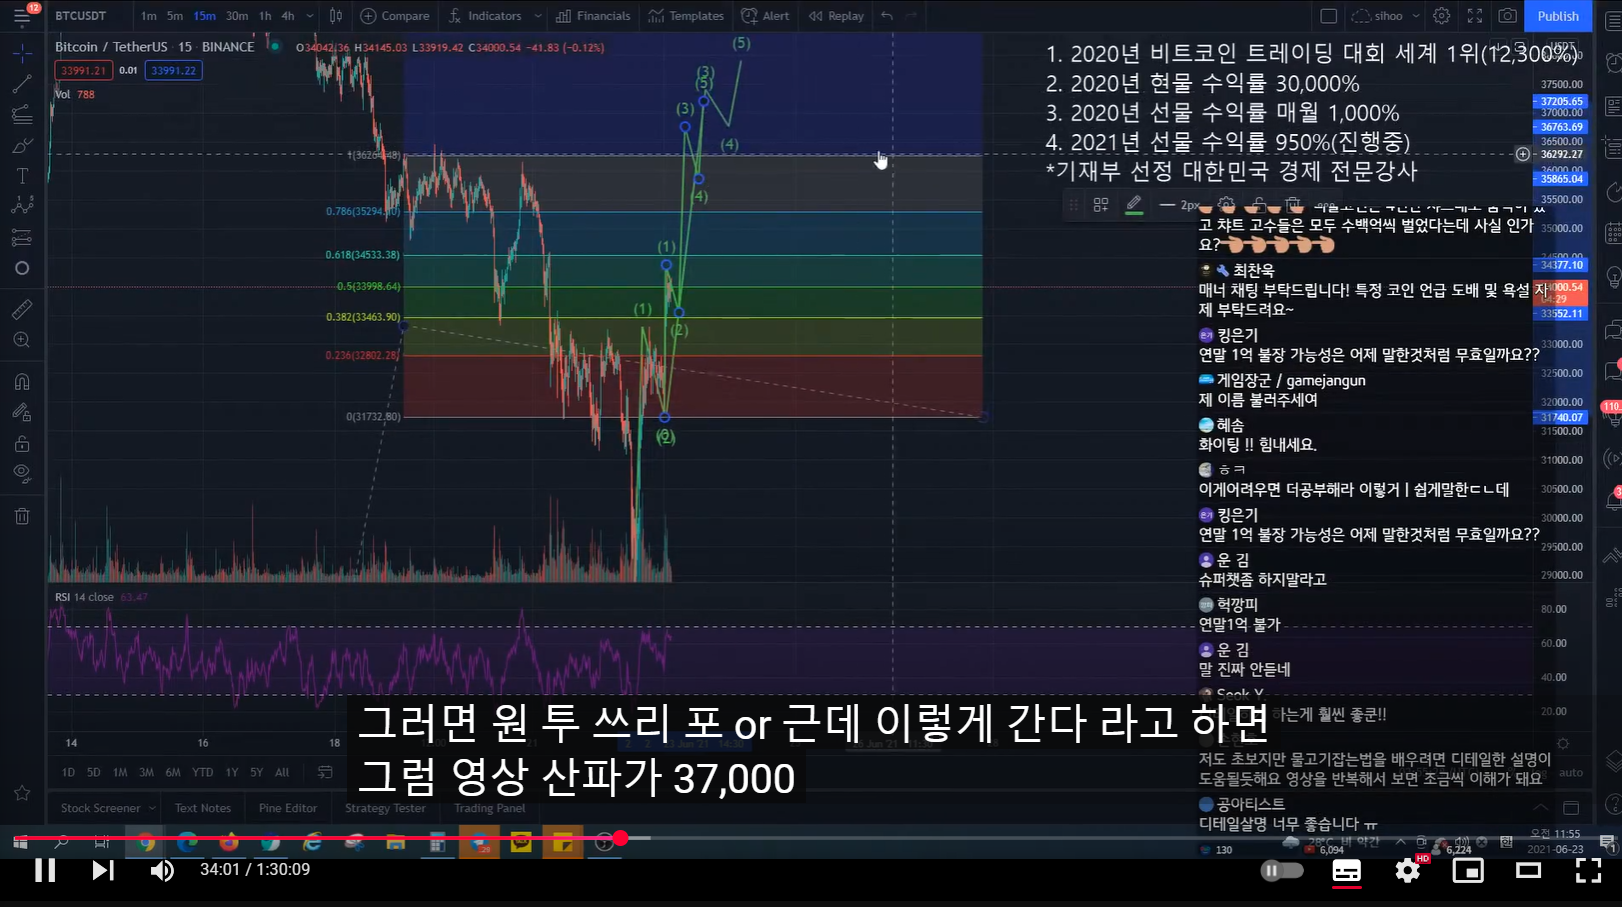Select the 1h timeframe
The height and width of the screenshot is (907, 1622).
[265, 16]
